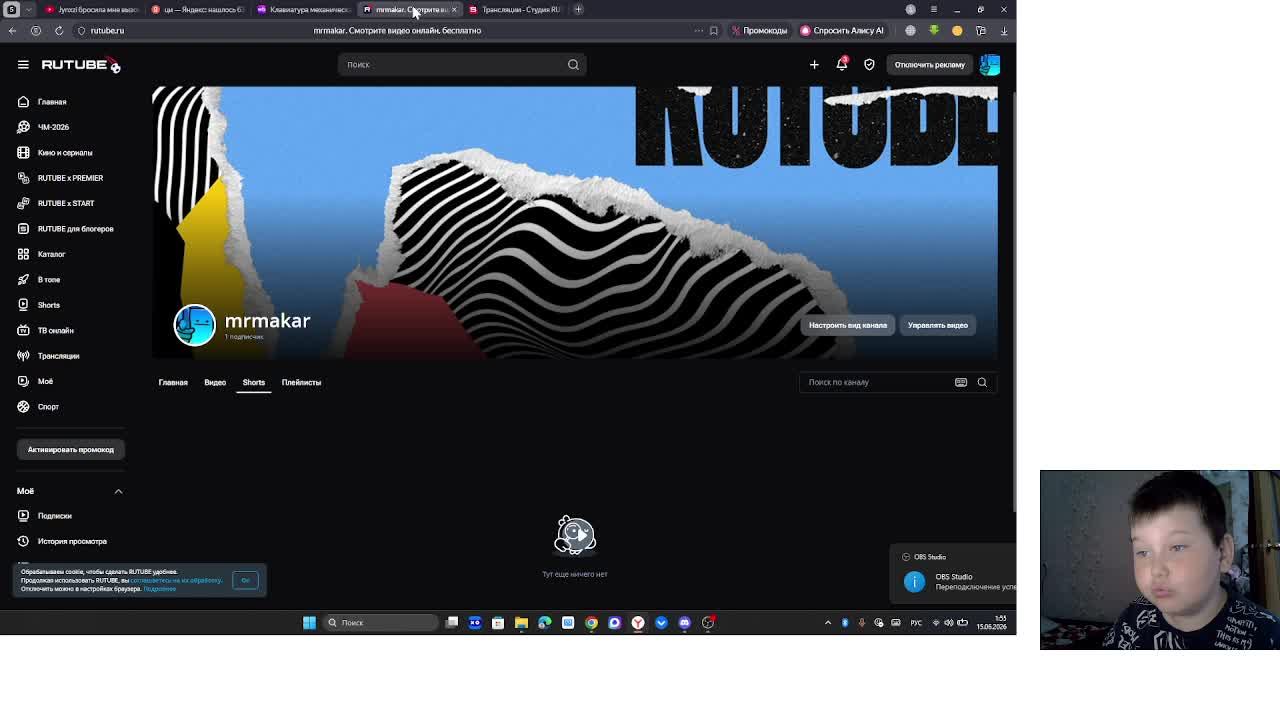1280x720 pixels.
Task: Close the mrmakar browser tab
Action: 454,10
